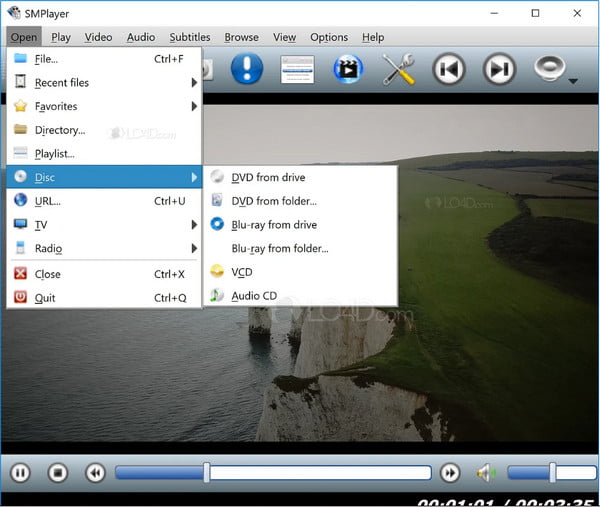Click the speaker audio toolbar icon
Image resolution: width=600 pixels, height=507 pixels.
549,68
